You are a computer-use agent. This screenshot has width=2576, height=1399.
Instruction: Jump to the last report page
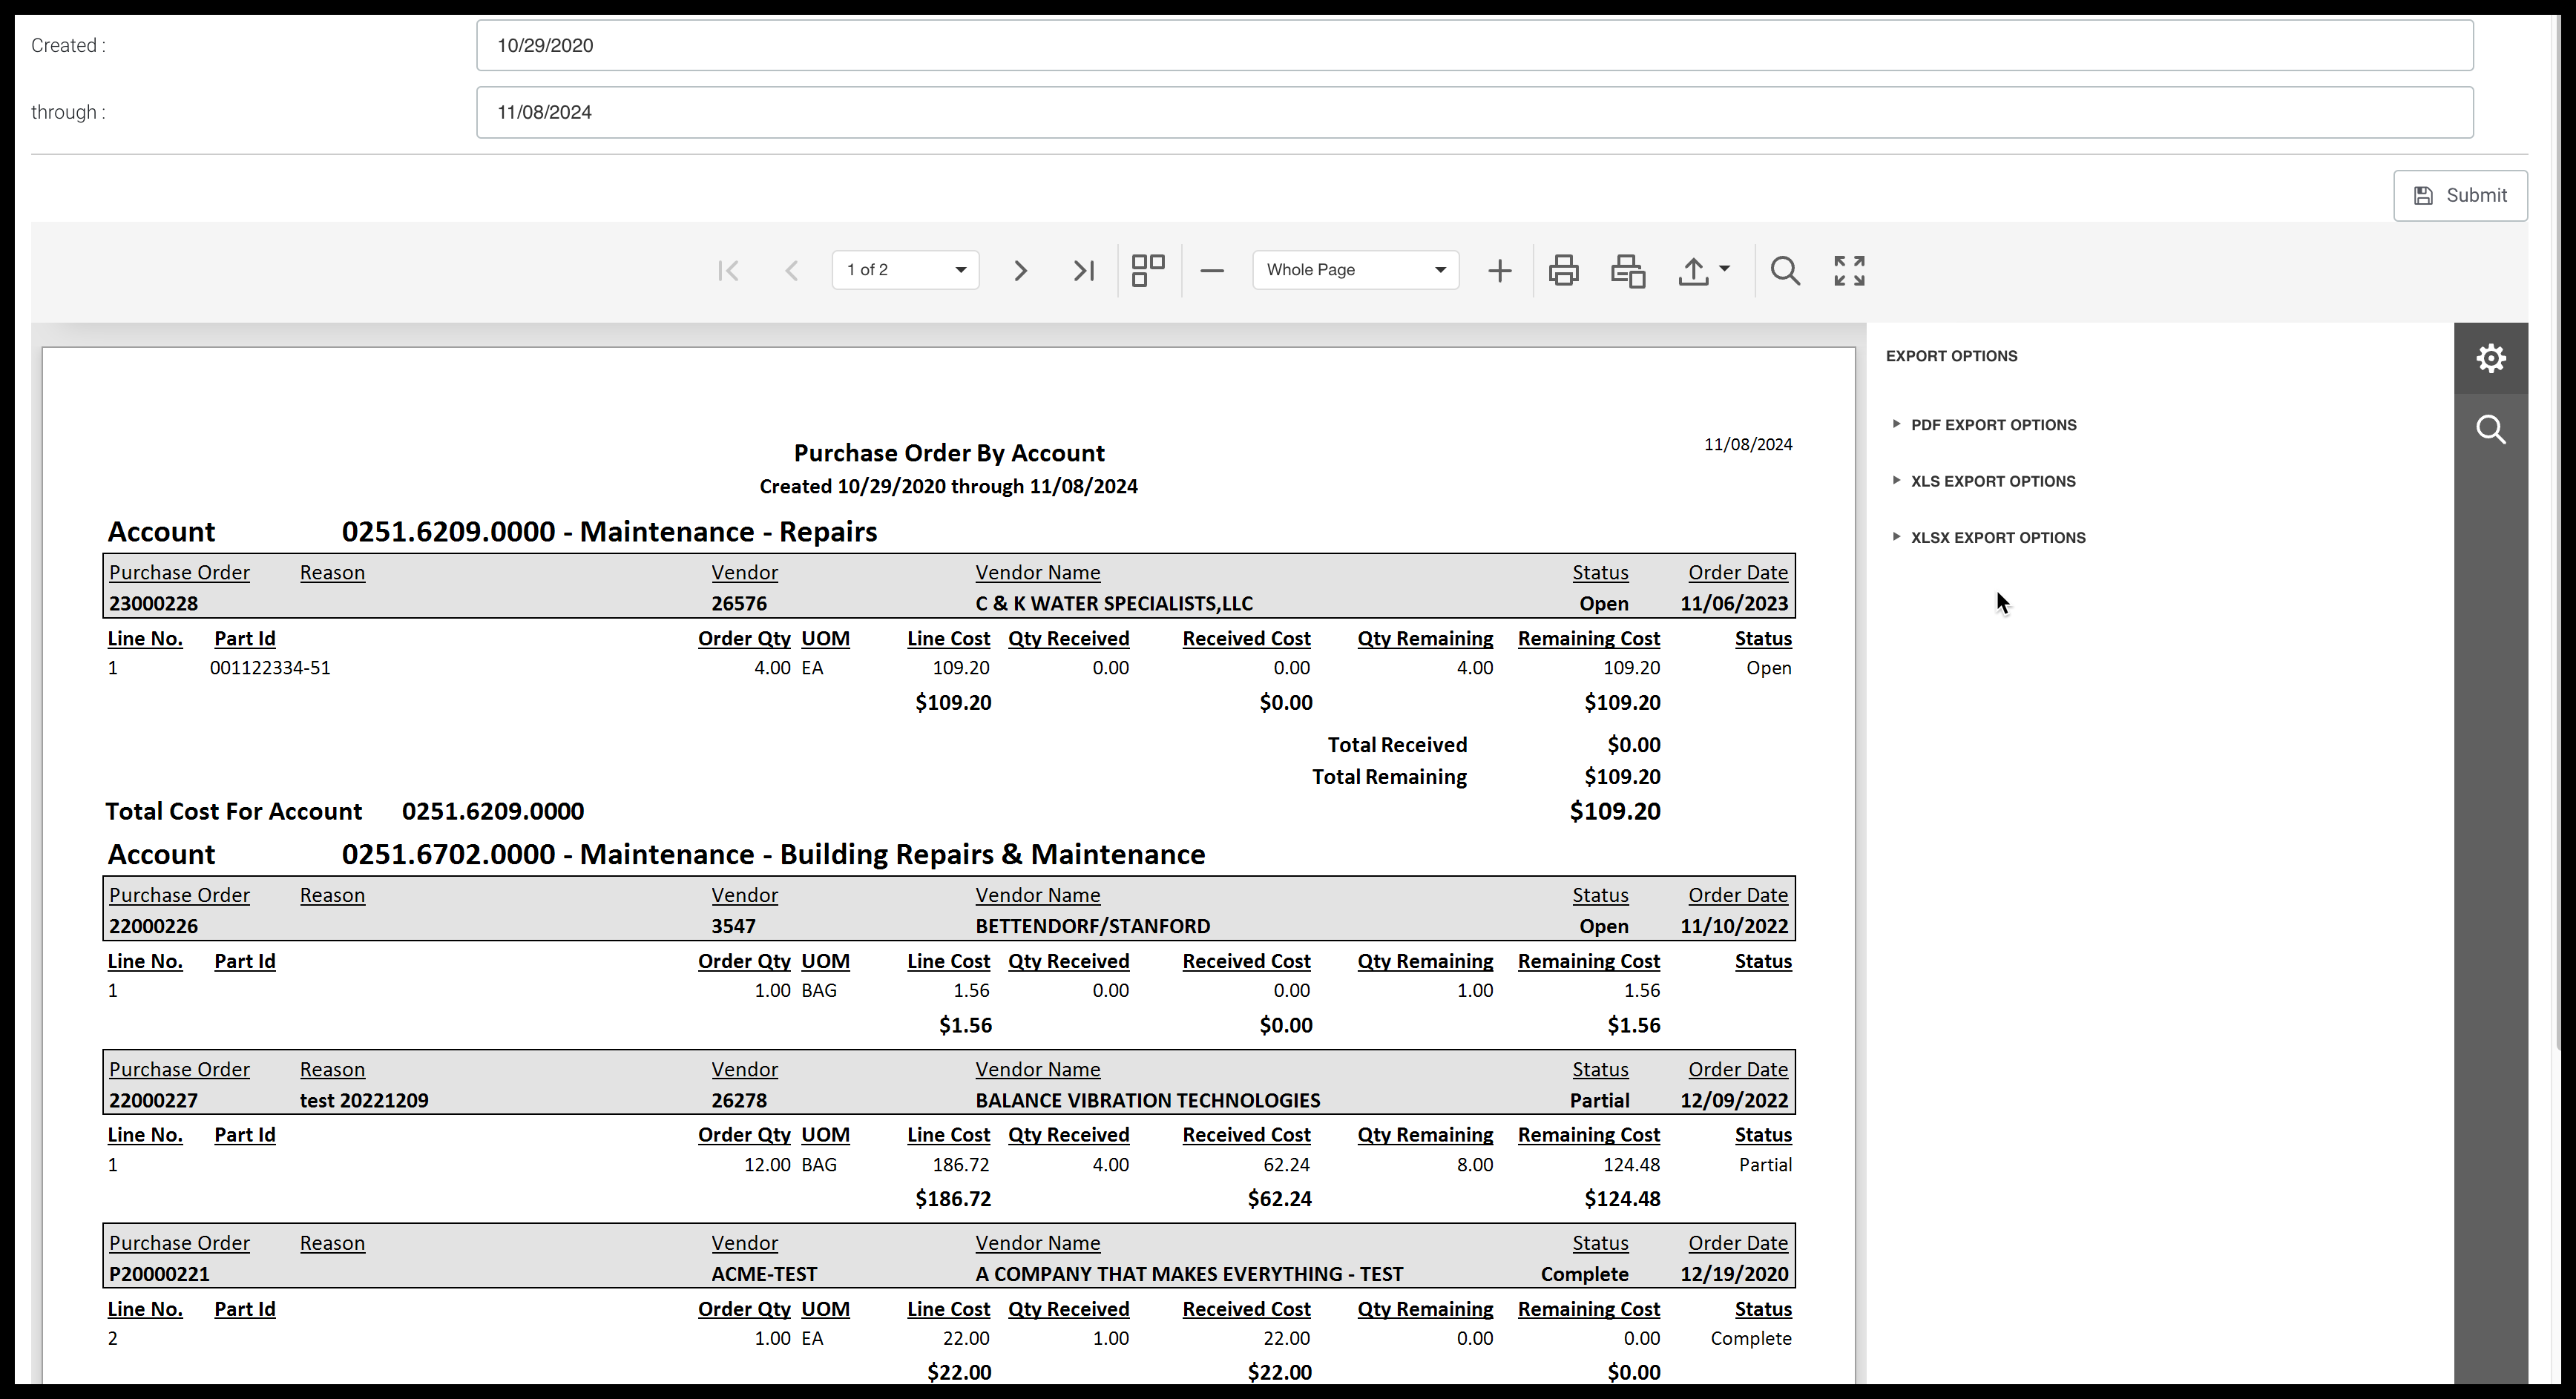pos(1083,271)
